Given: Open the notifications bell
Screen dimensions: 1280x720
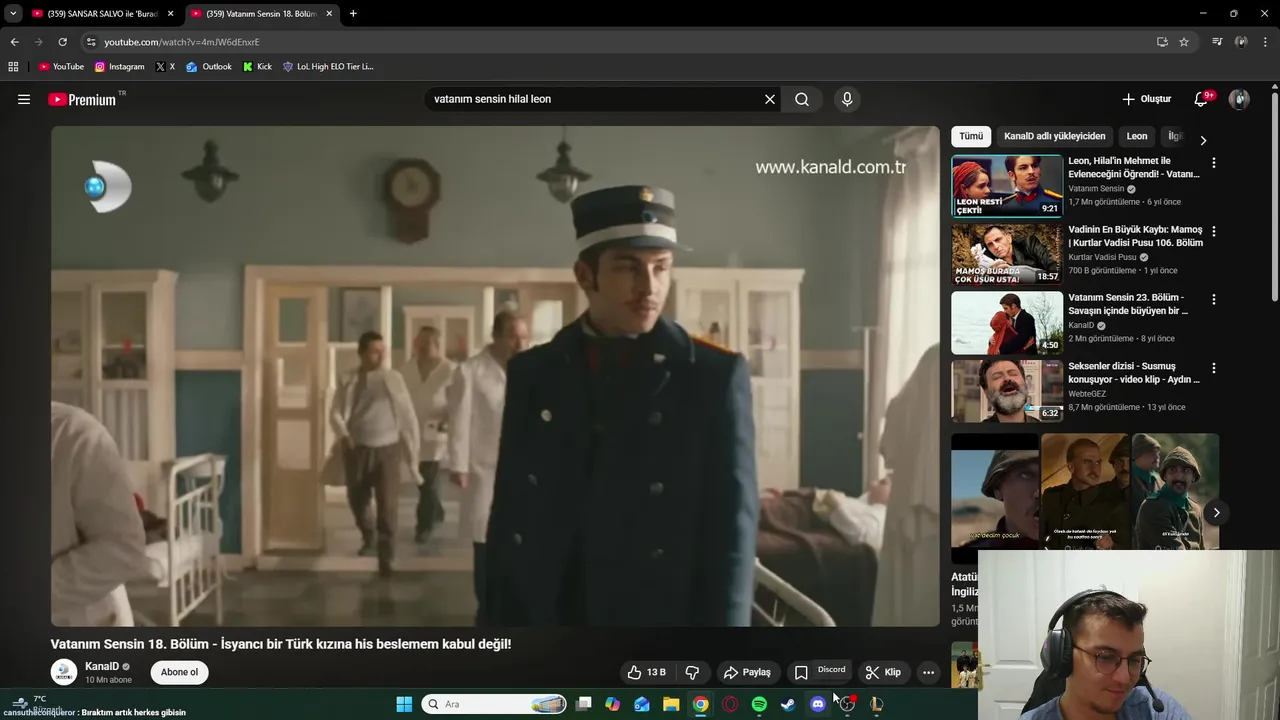Looking at the screenshot, I should 1201,99.
